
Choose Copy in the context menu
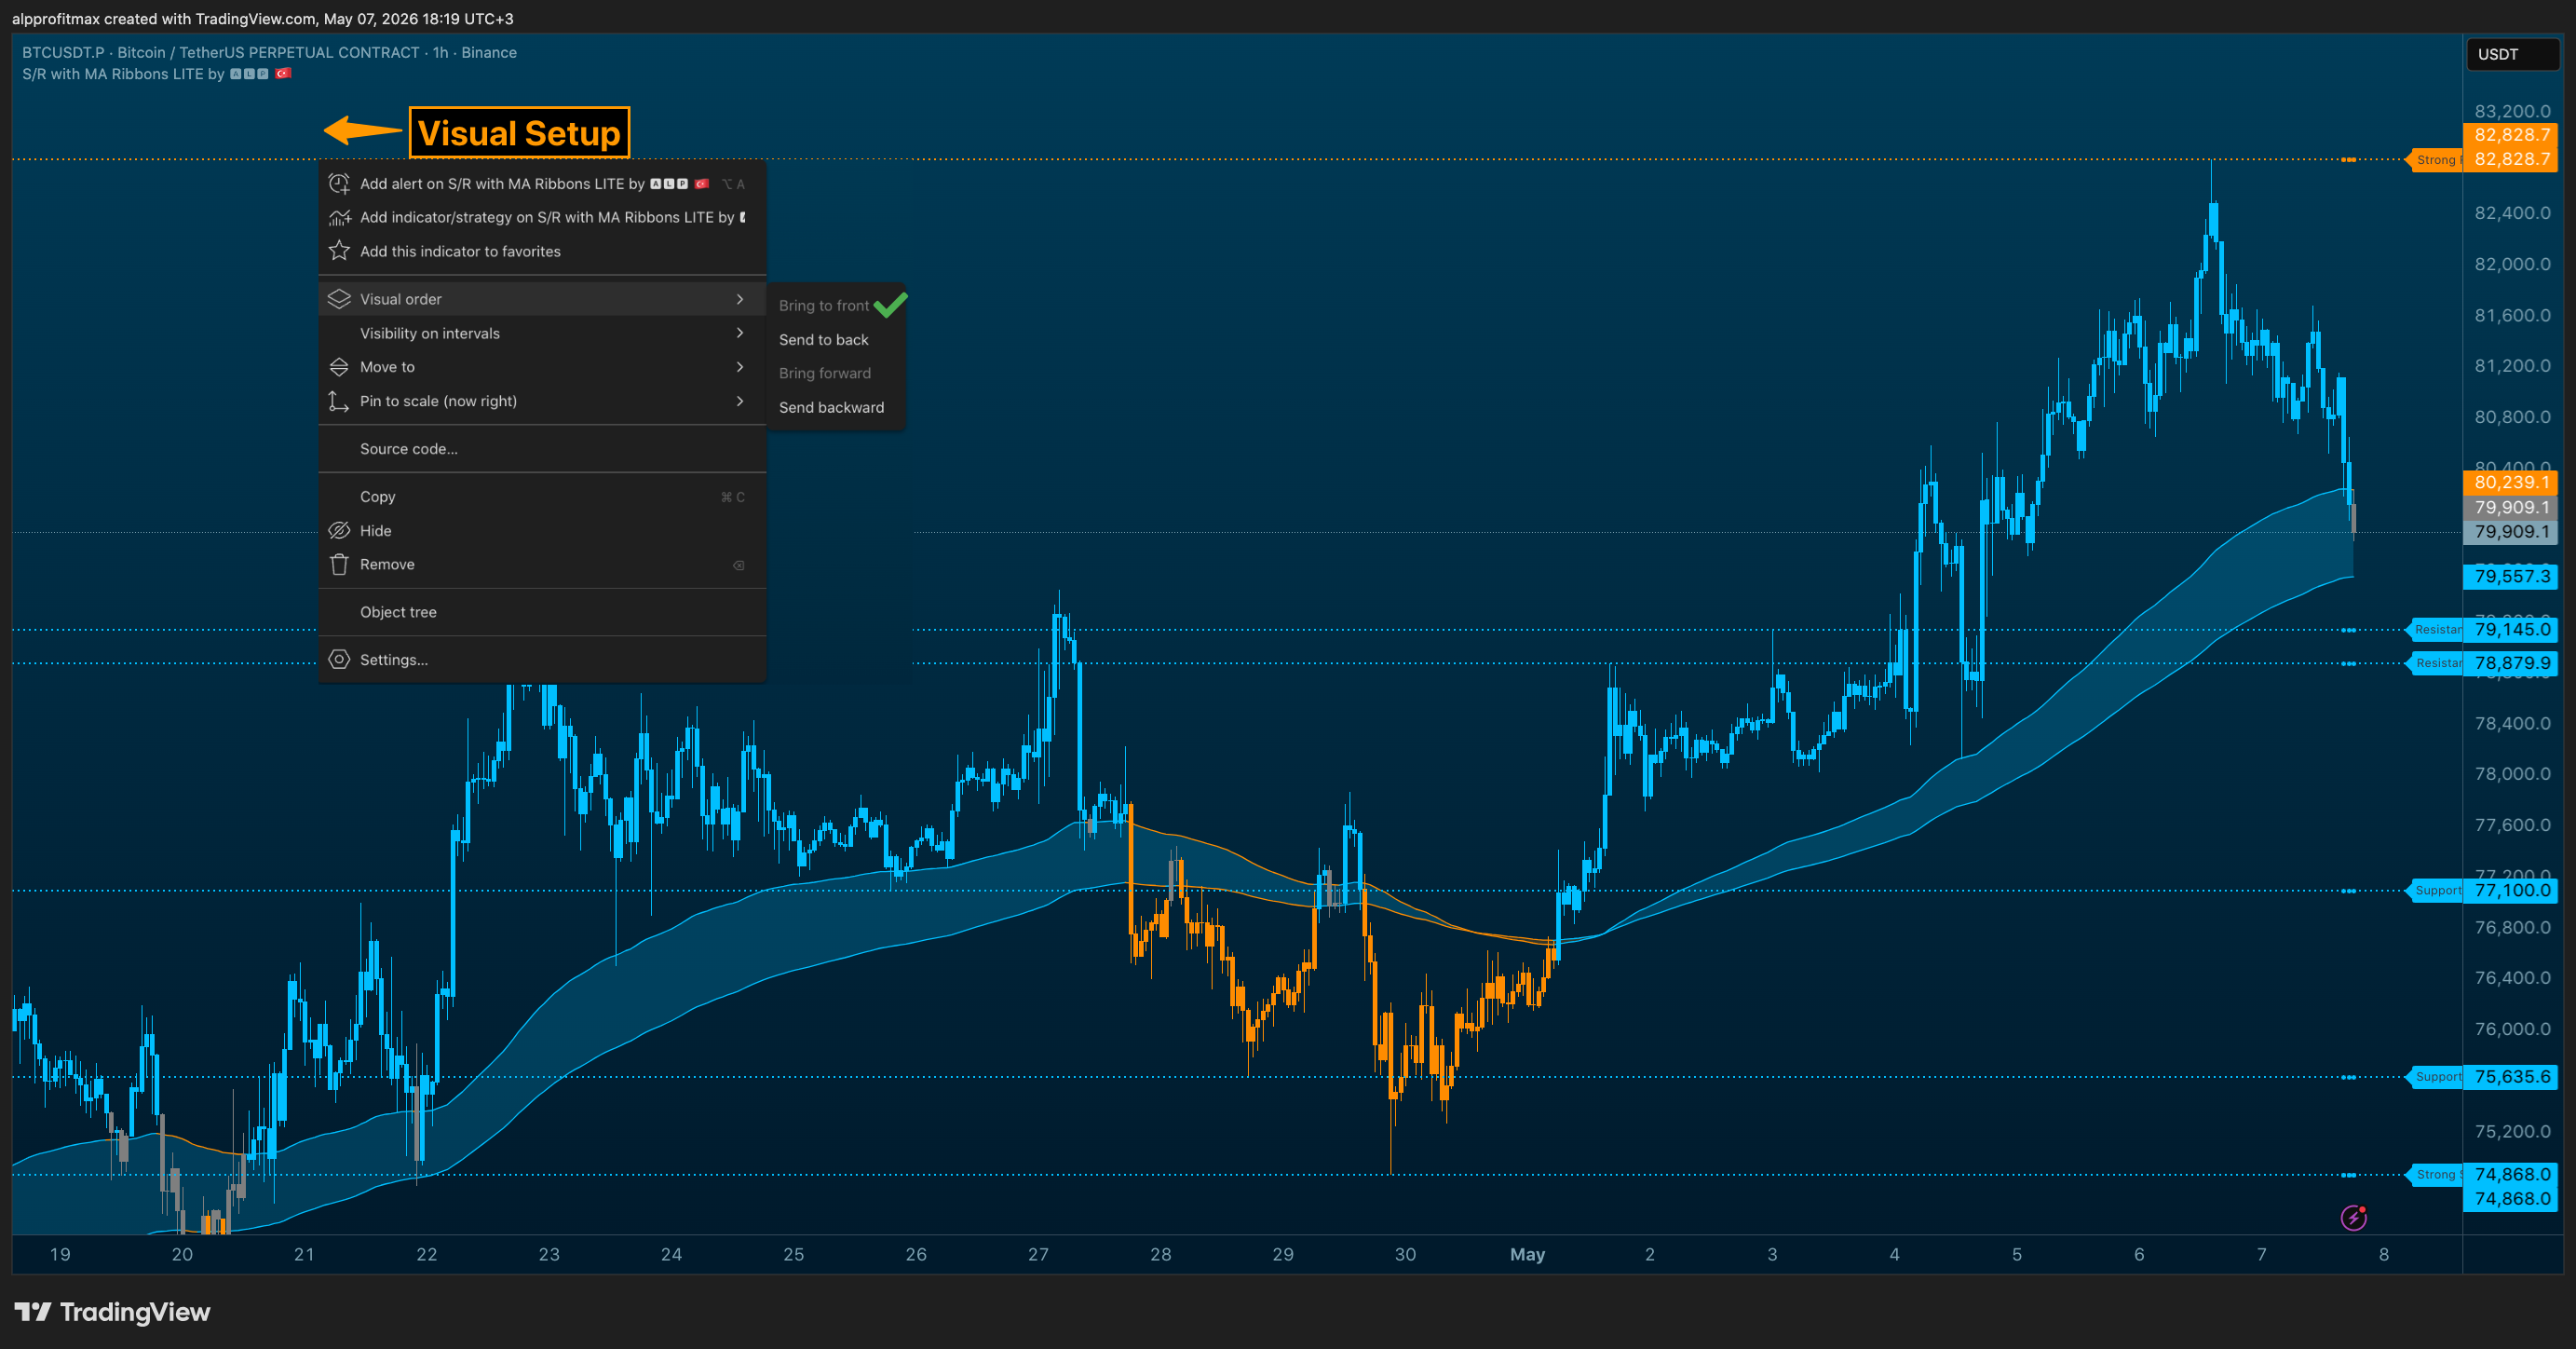point(542,497)
